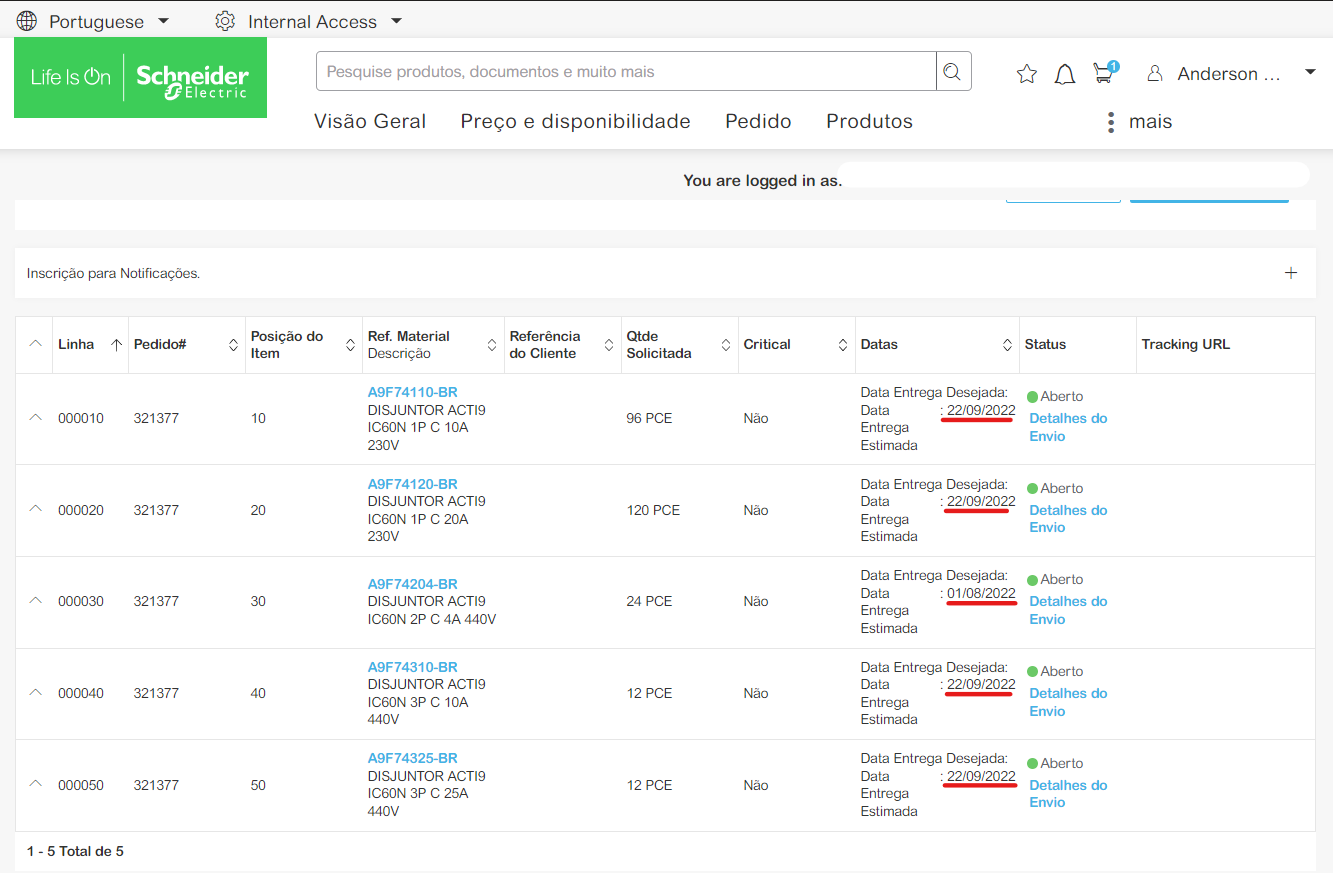The width and height of the screenshot is (1334, 874).
Task: Click the globe language icon
Action: tap(27, 21)
